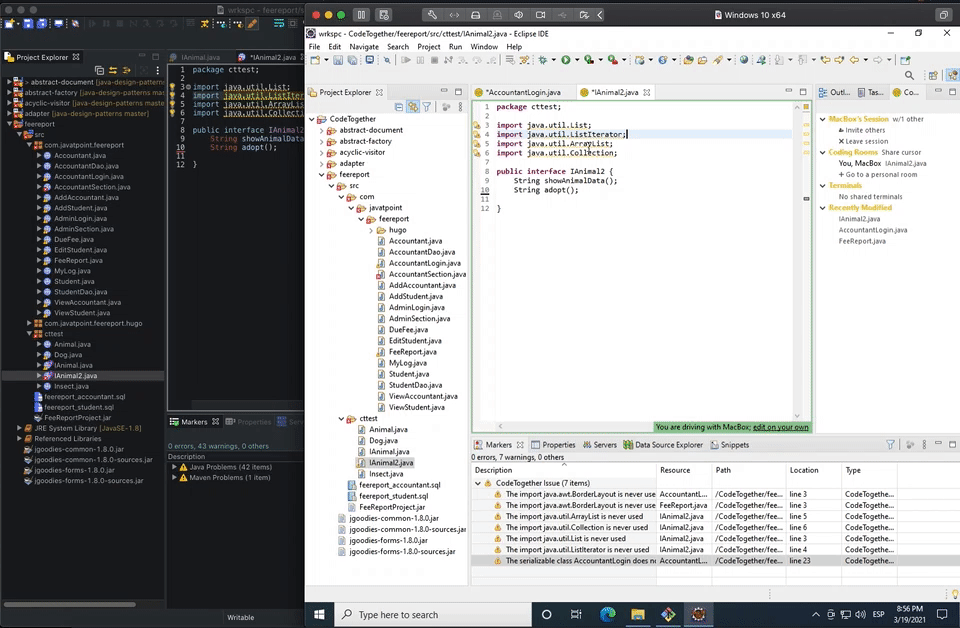Expand the abstract-document project node

[320, 130]
